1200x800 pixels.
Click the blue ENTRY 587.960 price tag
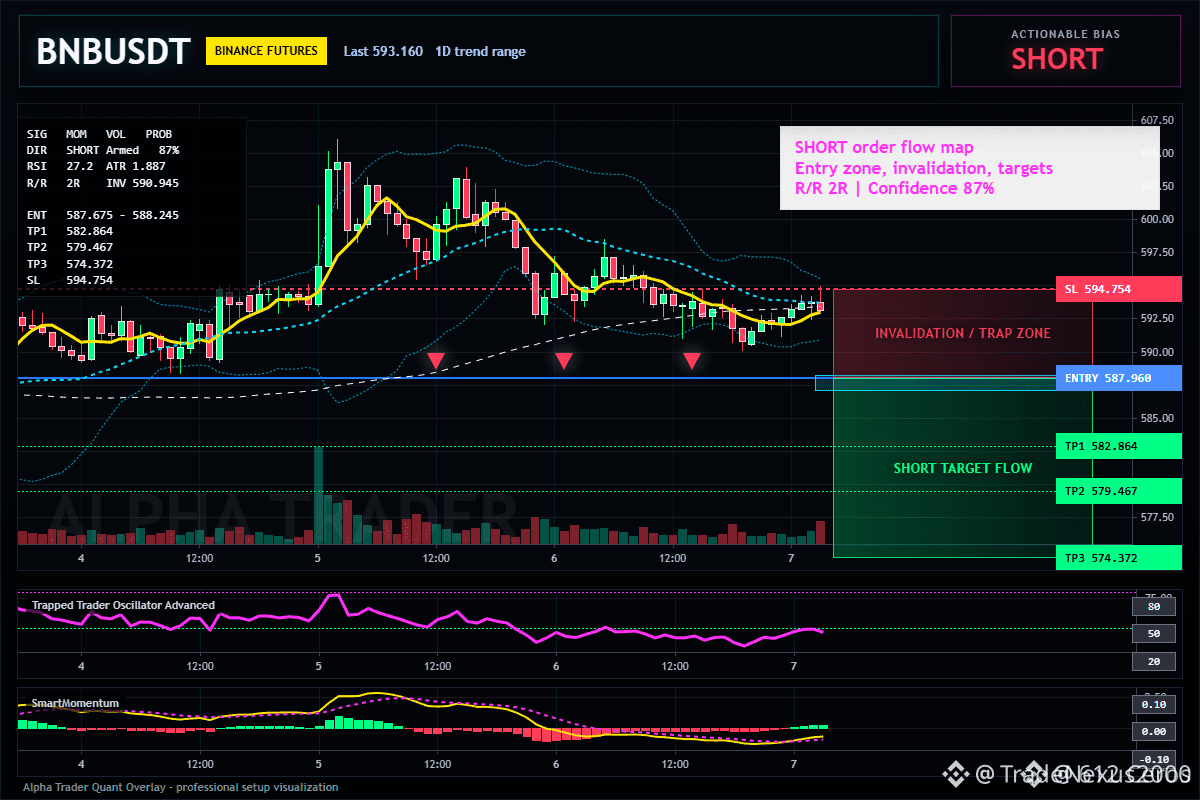(1118, 378)
